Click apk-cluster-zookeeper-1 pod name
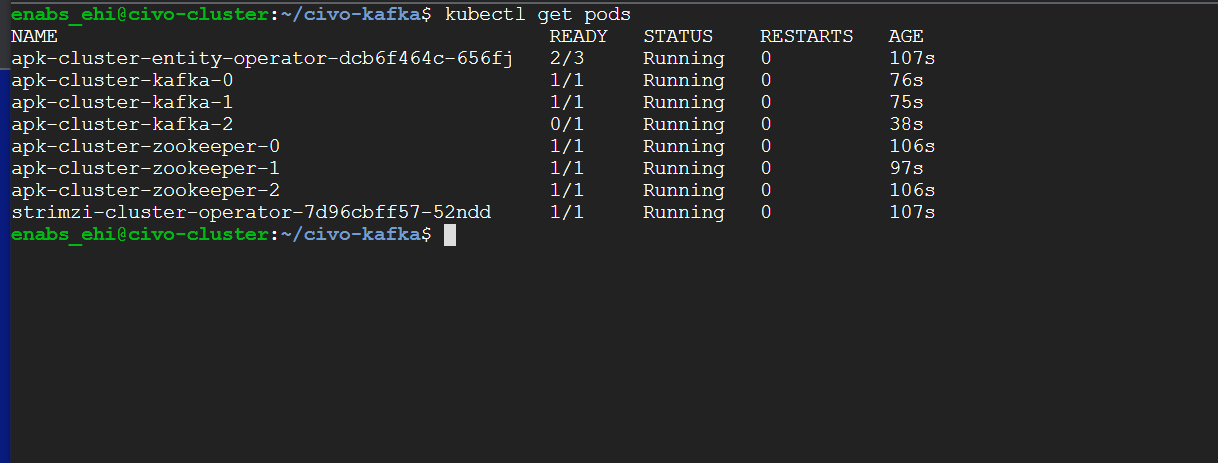 click(145, 168)
